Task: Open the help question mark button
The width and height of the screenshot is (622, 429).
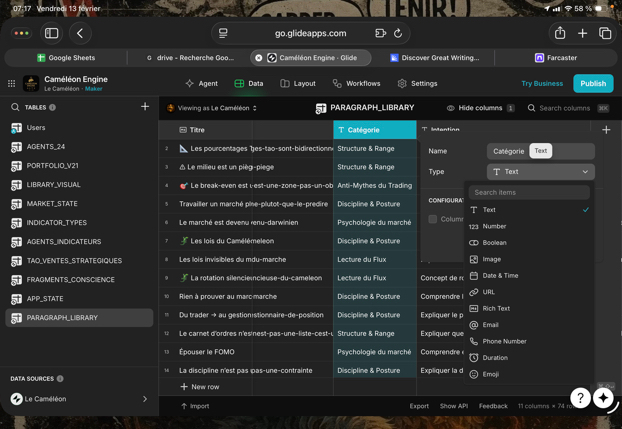Action: [x=580, y=398]
